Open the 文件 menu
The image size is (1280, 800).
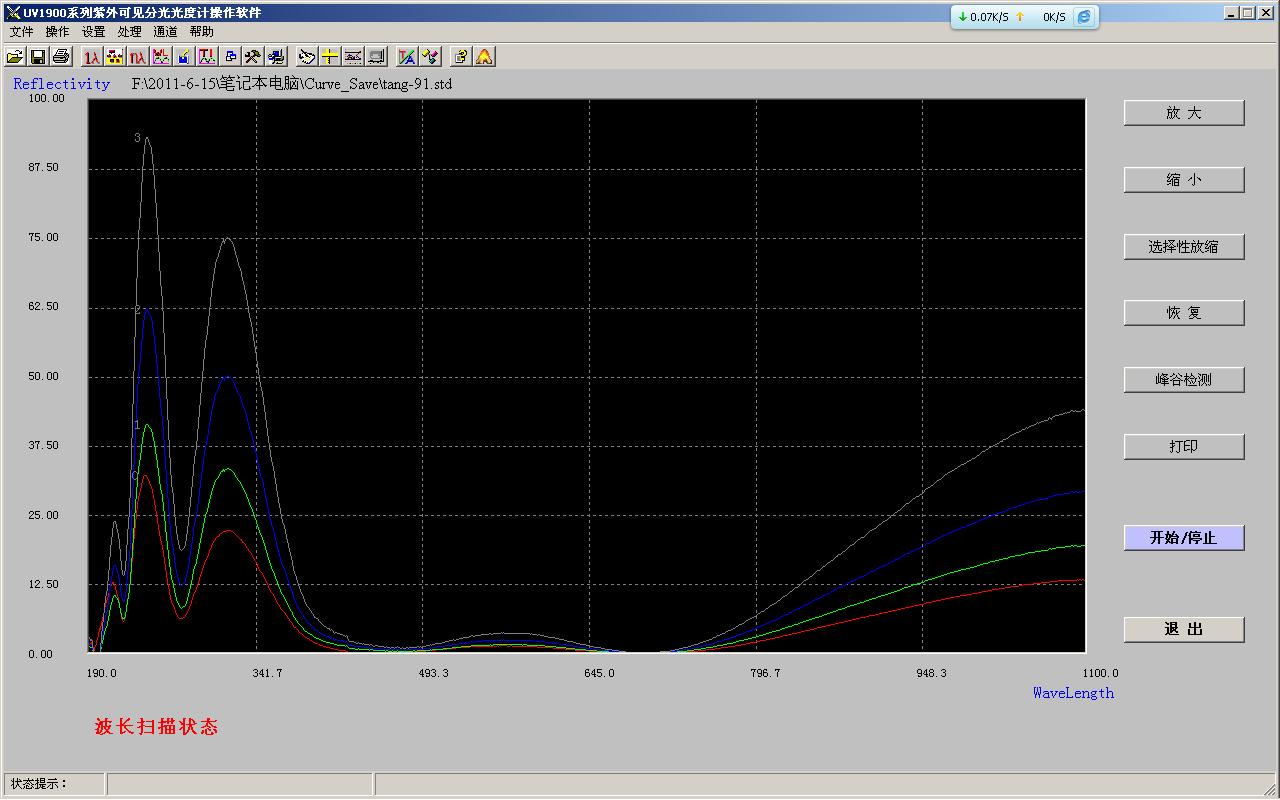pos(22,32)
